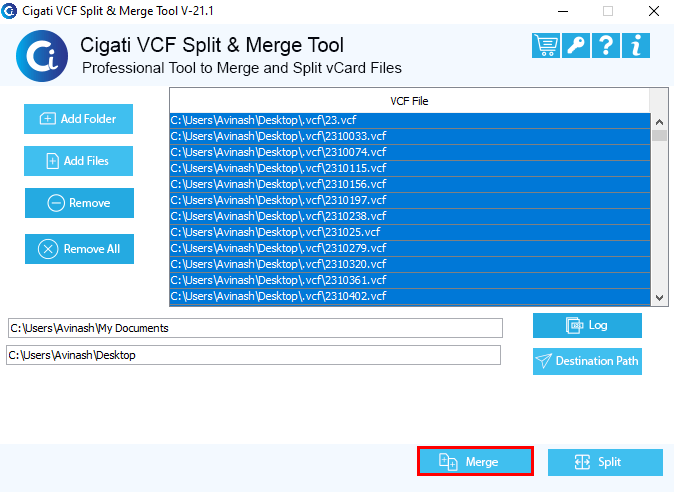Focus the My Documents log path field
The image size is (674, 492).
(255, 328)
